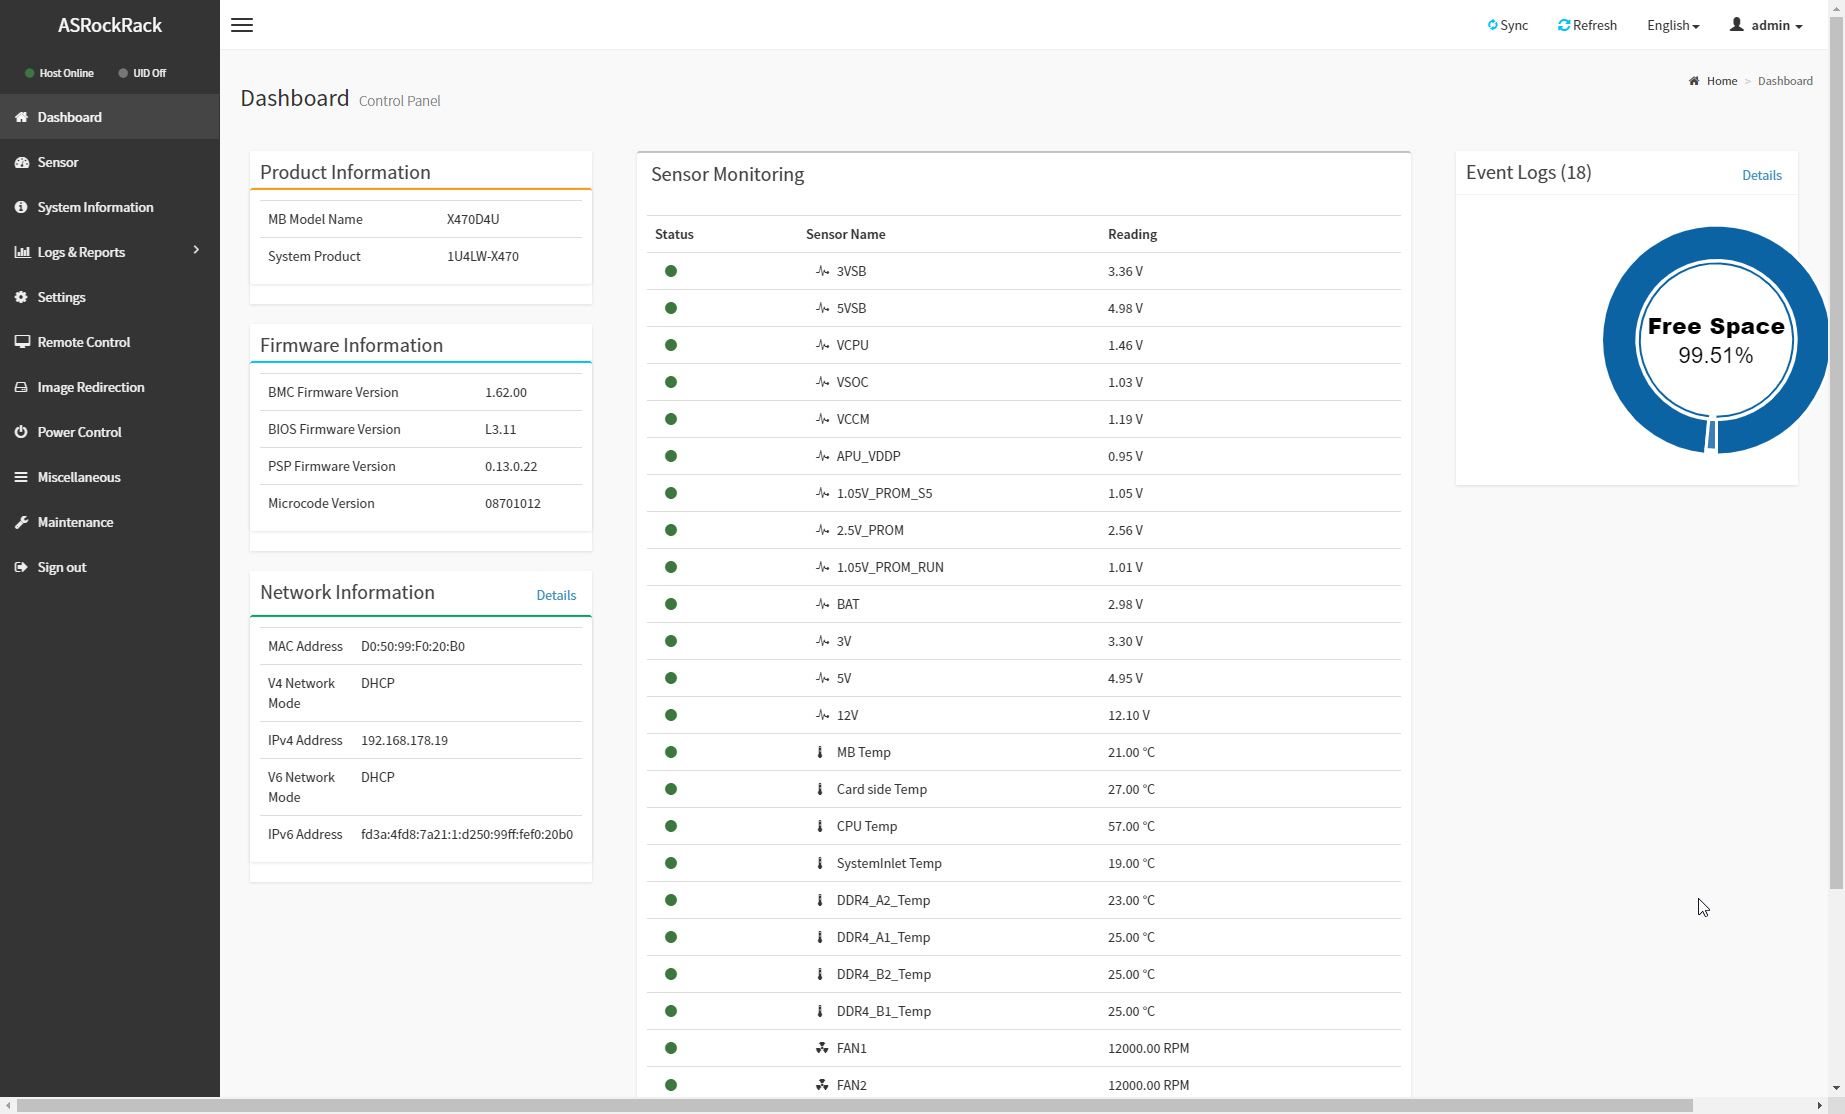Image resolution: width=1845 pixels, height=1114 pixels.
Task: Click the Refresh icon in top bar
Action: coord(1564,25)
